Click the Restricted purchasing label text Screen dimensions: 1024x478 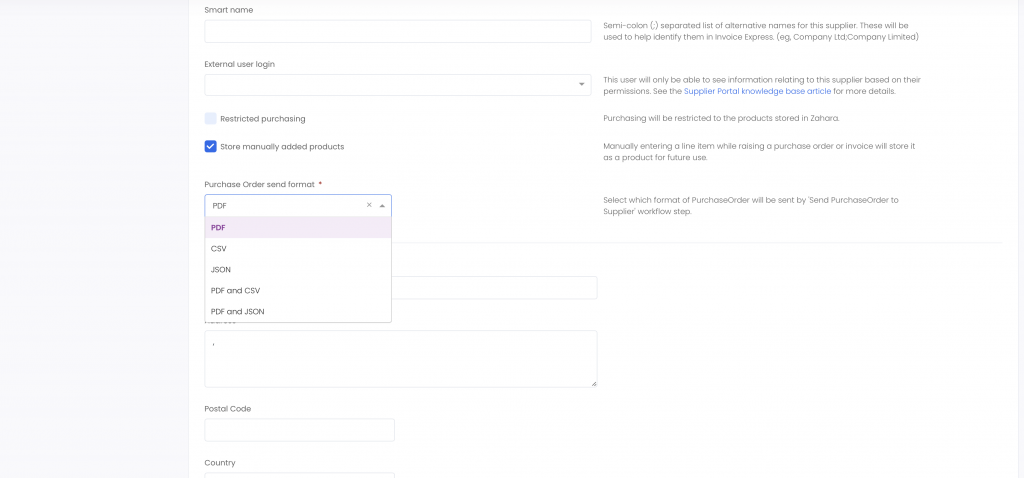click(263, 119)
